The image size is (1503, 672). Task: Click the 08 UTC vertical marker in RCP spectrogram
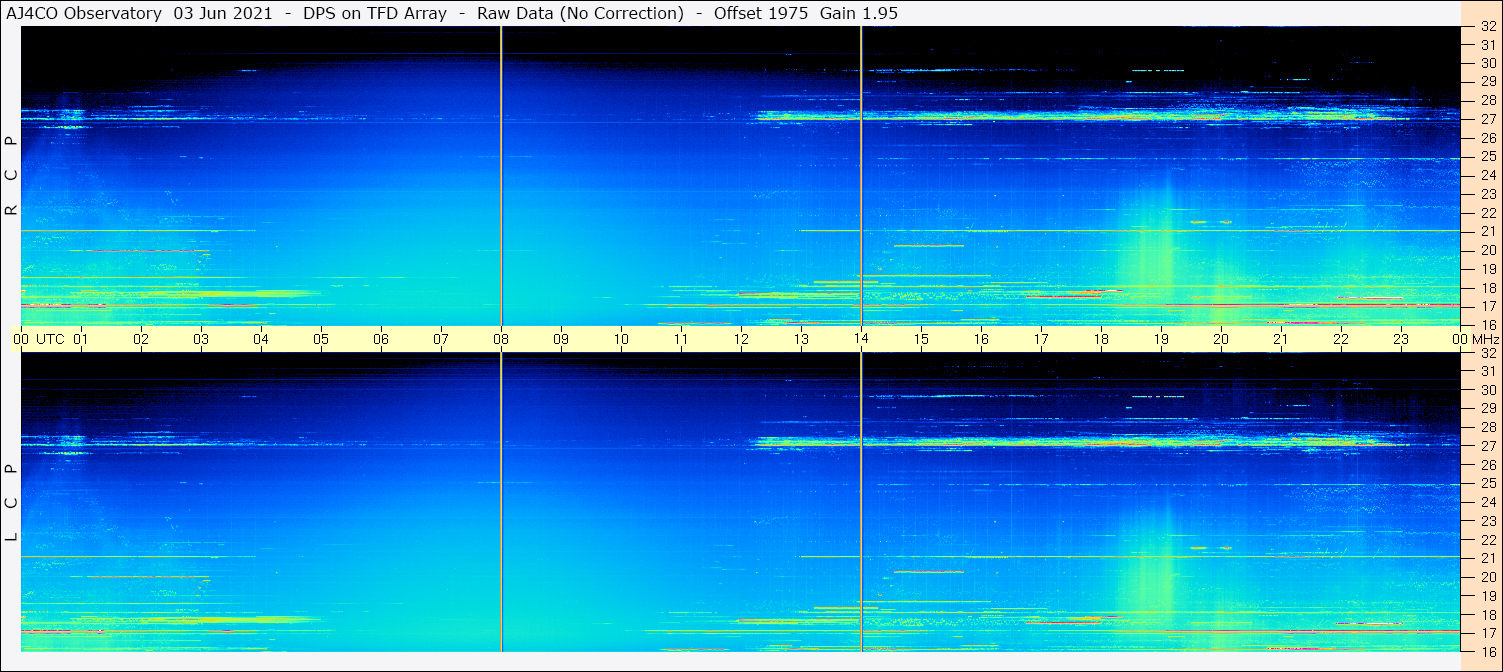(501, 176)
